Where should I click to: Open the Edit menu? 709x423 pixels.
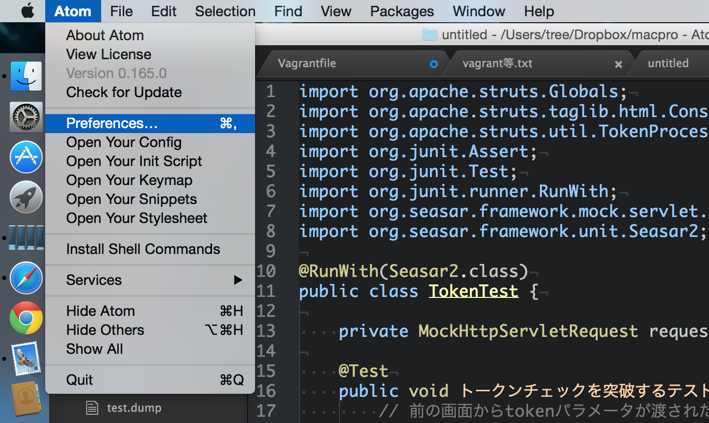[x=163, y=11]
